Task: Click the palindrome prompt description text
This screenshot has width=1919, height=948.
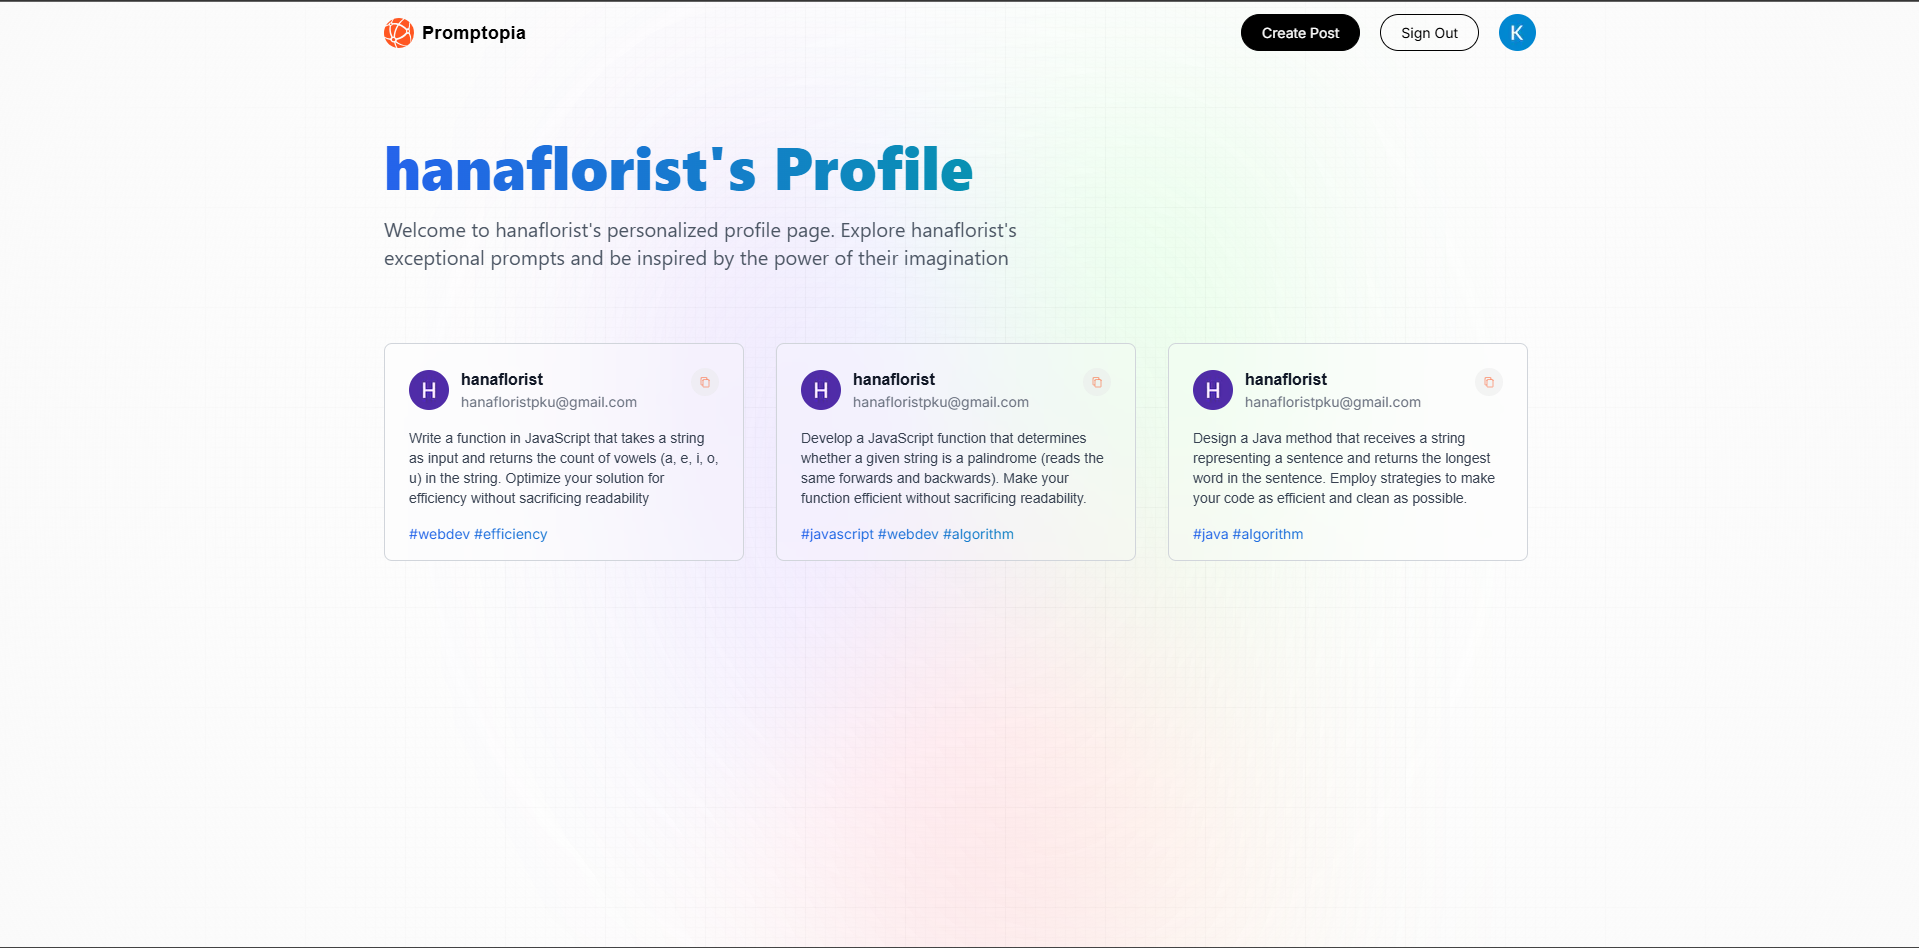Action: (952, 468)
